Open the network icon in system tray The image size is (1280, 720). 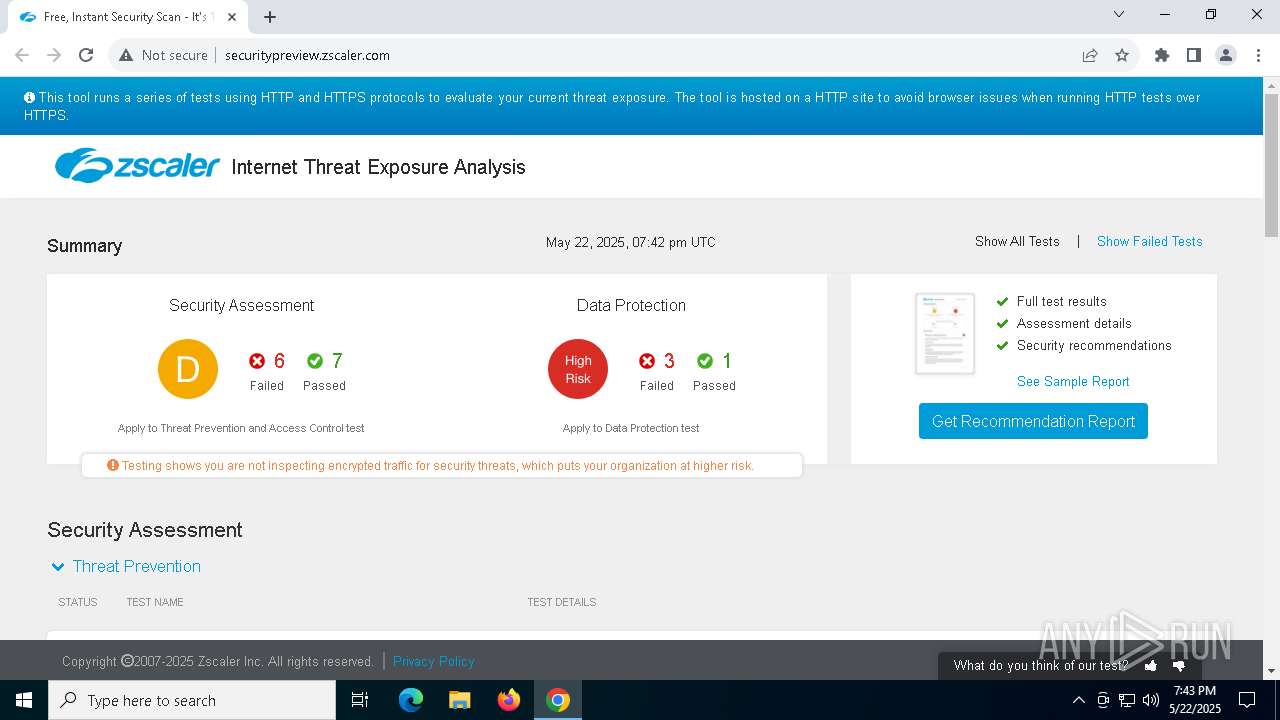(x=1127, y=700)
